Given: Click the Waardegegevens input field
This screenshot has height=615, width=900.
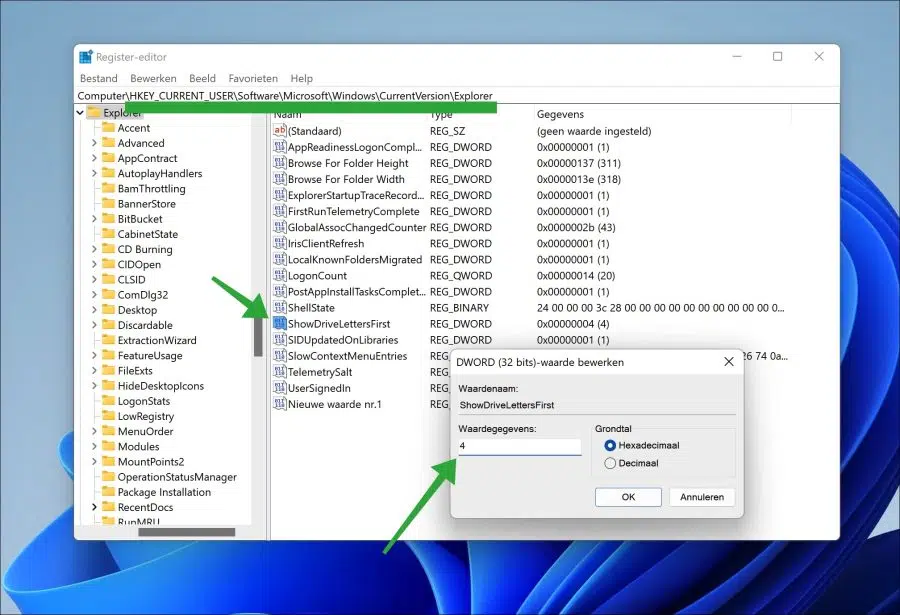Looking at the screenshot, I should [x=519, y=446].
